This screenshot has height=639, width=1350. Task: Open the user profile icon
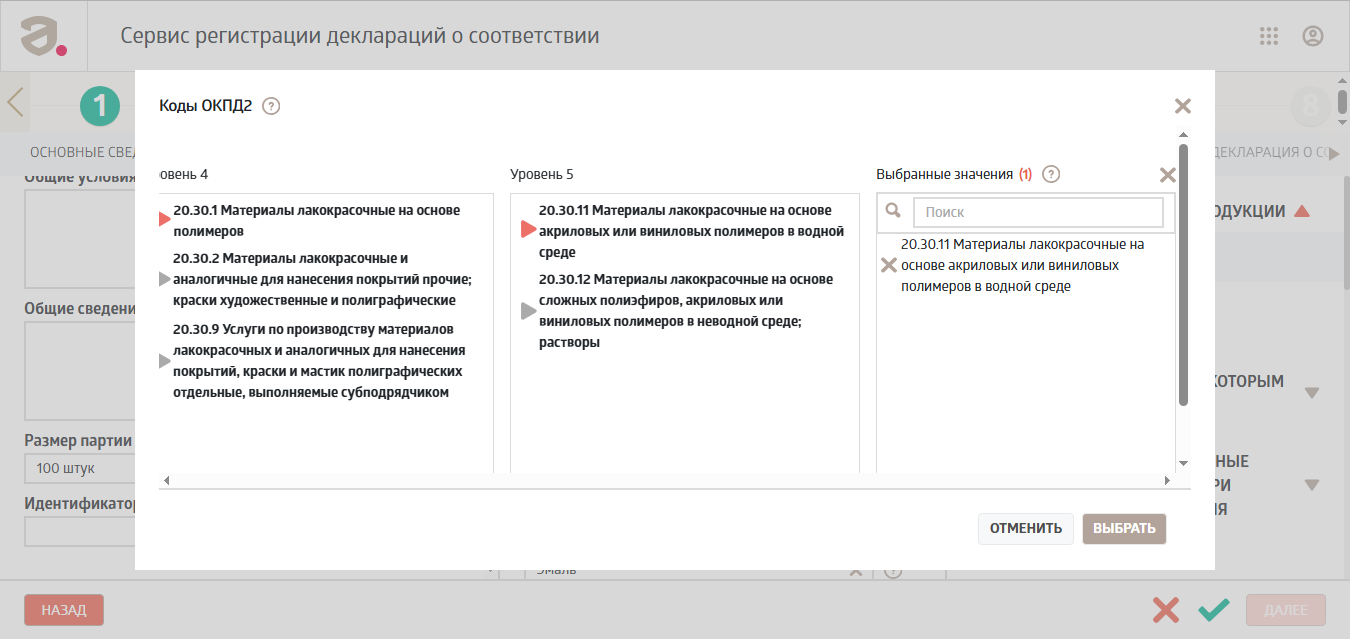[x=1313, y=36]
